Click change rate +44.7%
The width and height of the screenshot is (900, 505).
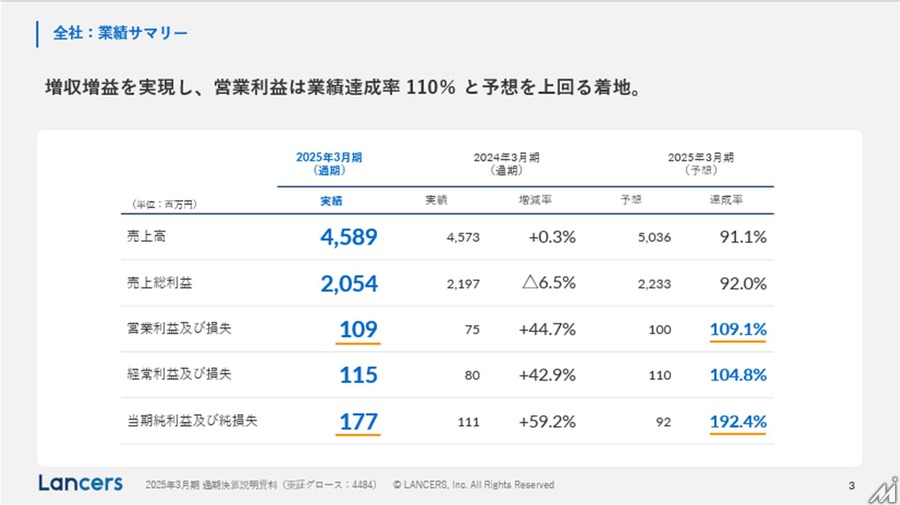pyautogui.click(x=547, y=329)
